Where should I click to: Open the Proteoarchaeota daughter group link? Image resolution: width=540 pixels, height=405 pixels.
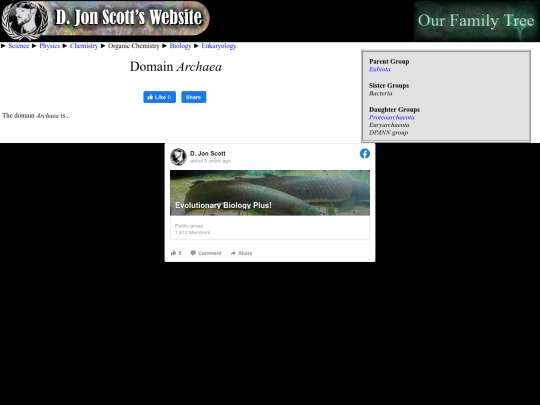point(392,117)
